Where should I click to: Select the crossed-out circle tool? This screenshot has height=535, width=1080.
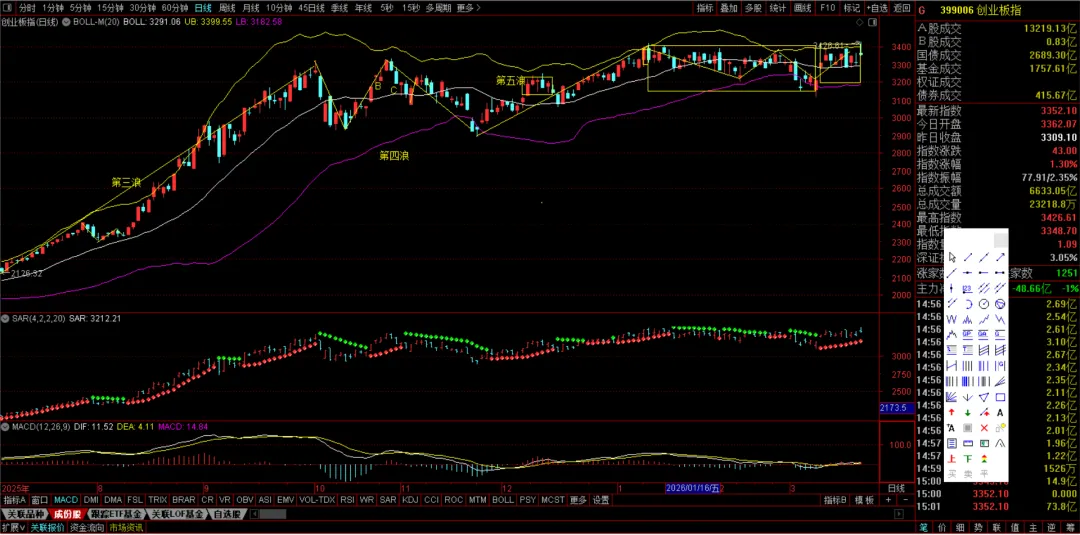coord(1000,303)
